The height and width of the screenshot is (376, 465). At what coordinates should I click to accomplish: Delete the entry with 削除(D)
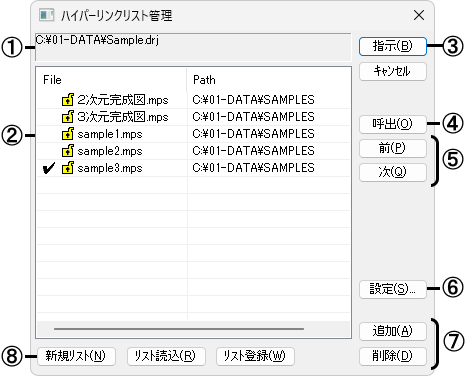click(x=393, y=356)
